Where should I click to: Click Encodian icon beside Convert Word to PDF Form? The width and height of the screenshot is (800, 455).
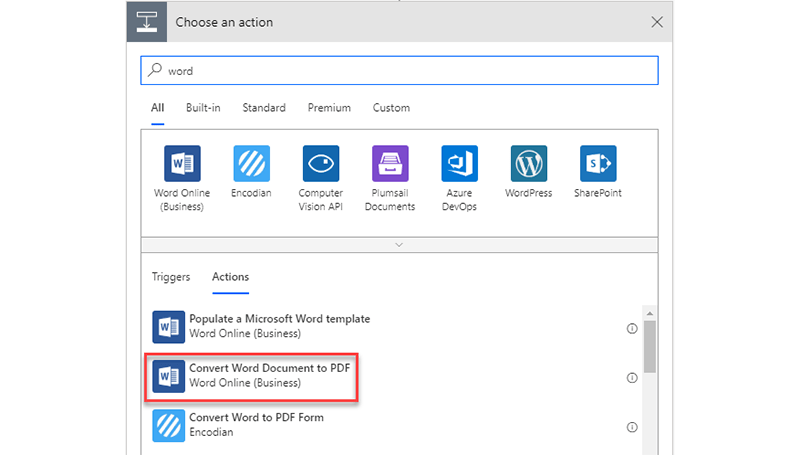169,426
